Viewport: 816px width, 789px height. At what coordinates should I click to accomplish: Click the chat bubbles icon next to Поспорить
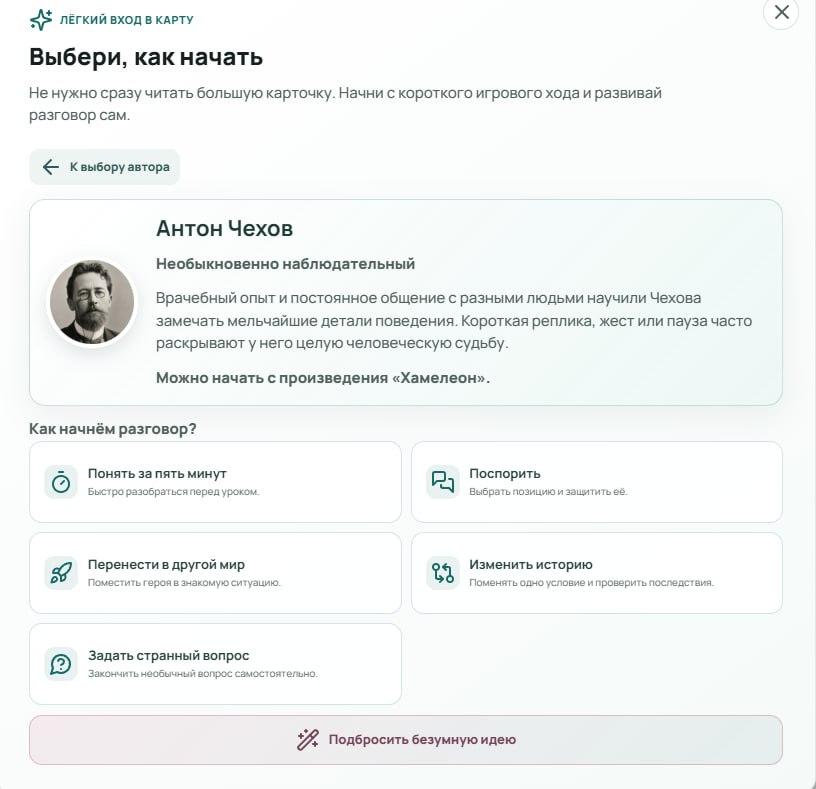point(443,482)
